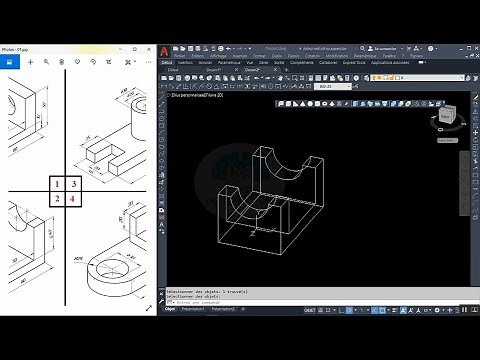Switch to the Paramétrique ribbon tab
This screenshot has height=360, width=480.
click(x=229, y=62)
